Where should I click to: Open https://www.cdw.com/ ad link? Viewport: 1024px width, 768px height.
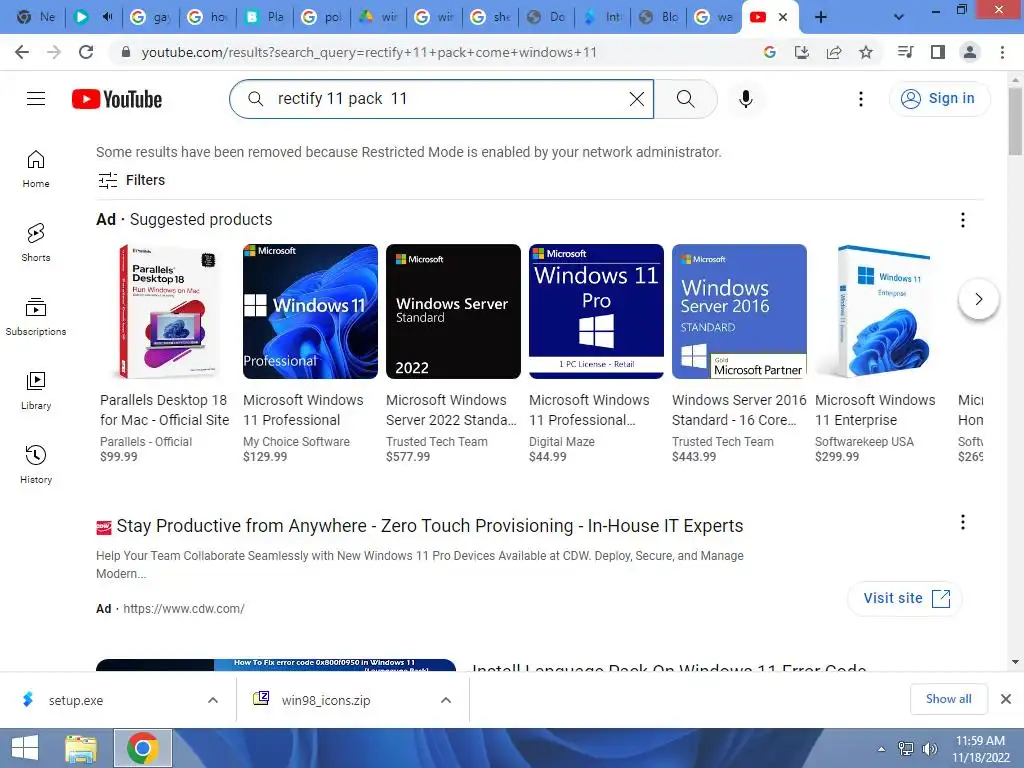[184, 609]
